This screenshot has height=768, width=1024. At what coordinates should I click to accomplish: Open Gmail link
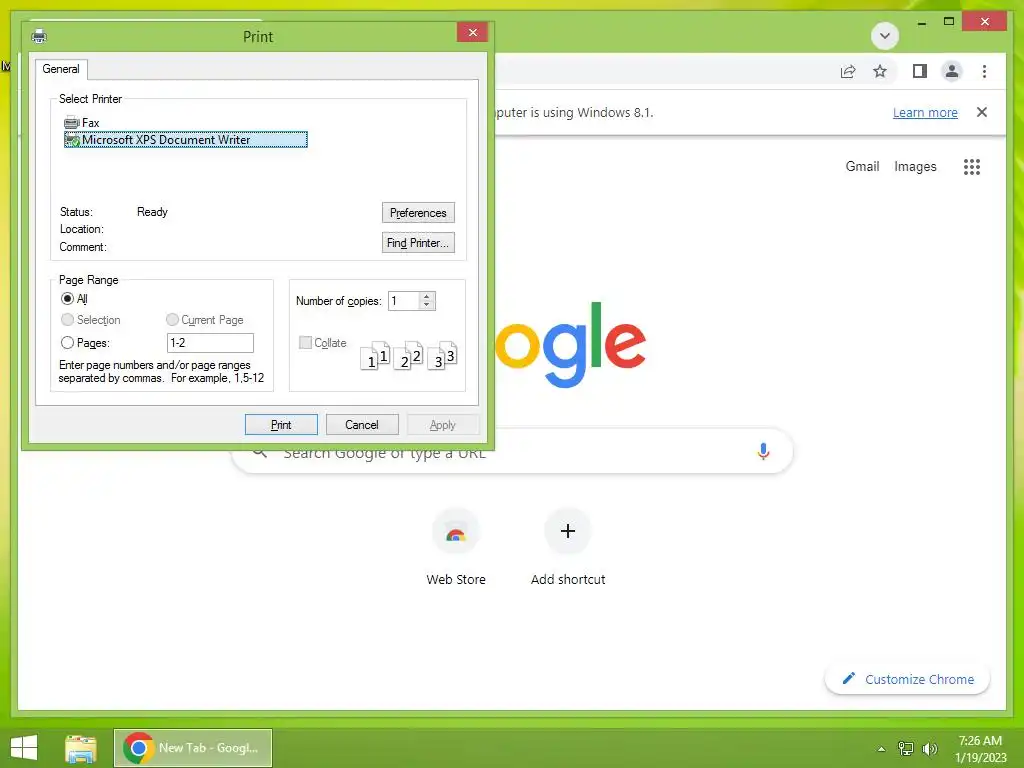pos(862,167)
